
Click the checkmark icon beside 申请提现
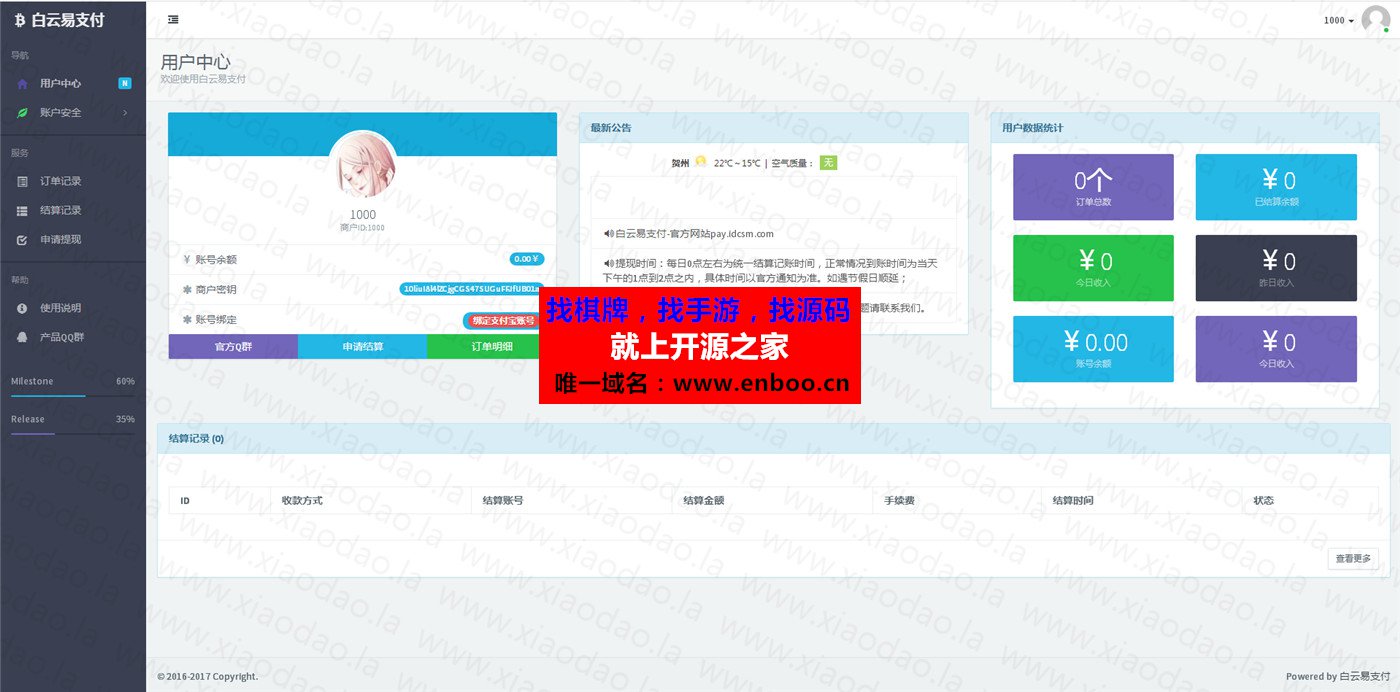(22, 240)
